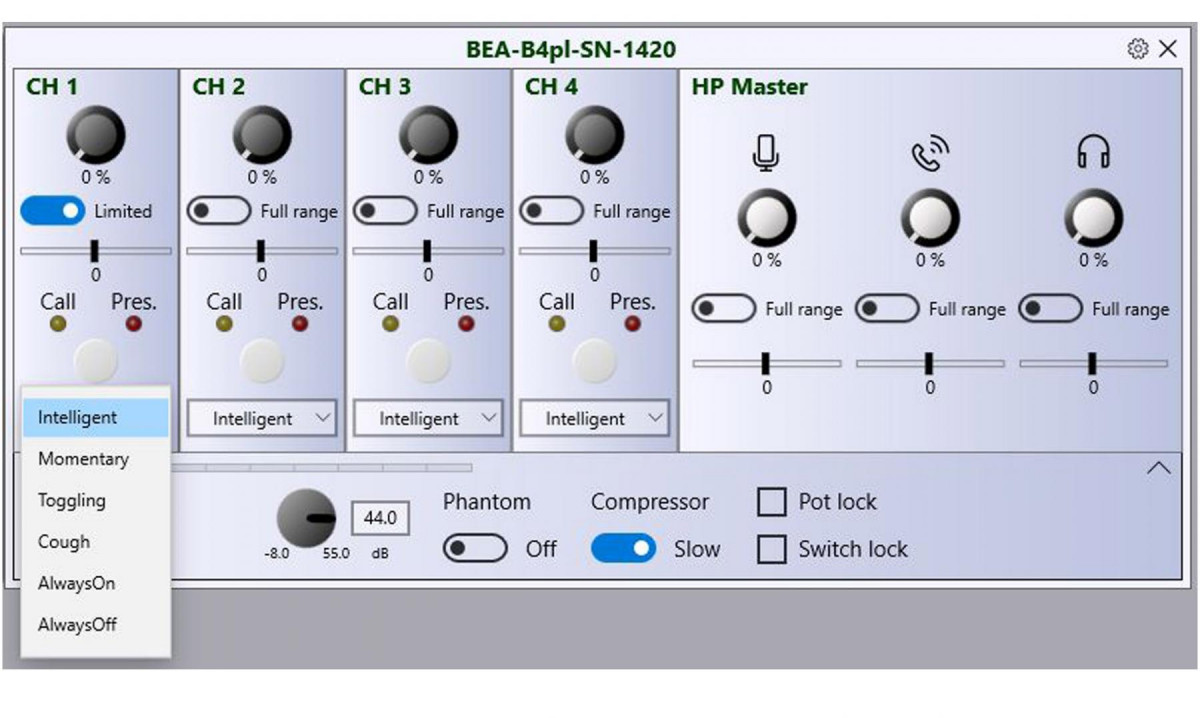
Task: Click the 44.0 dB gain input field
Action: 380,518
